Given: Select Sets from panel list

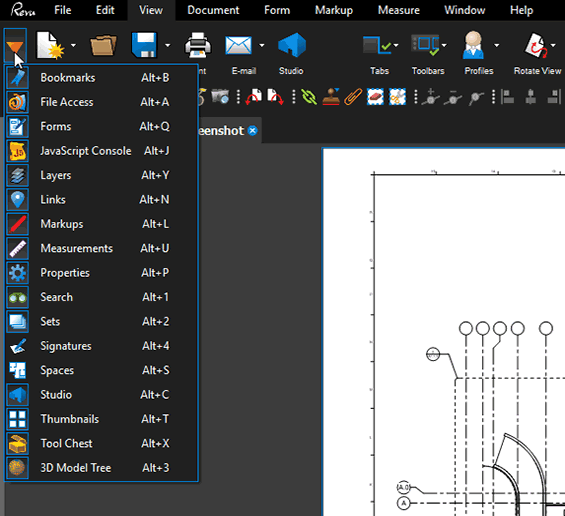Looking at the screenshot, I should tap(101, 321).
